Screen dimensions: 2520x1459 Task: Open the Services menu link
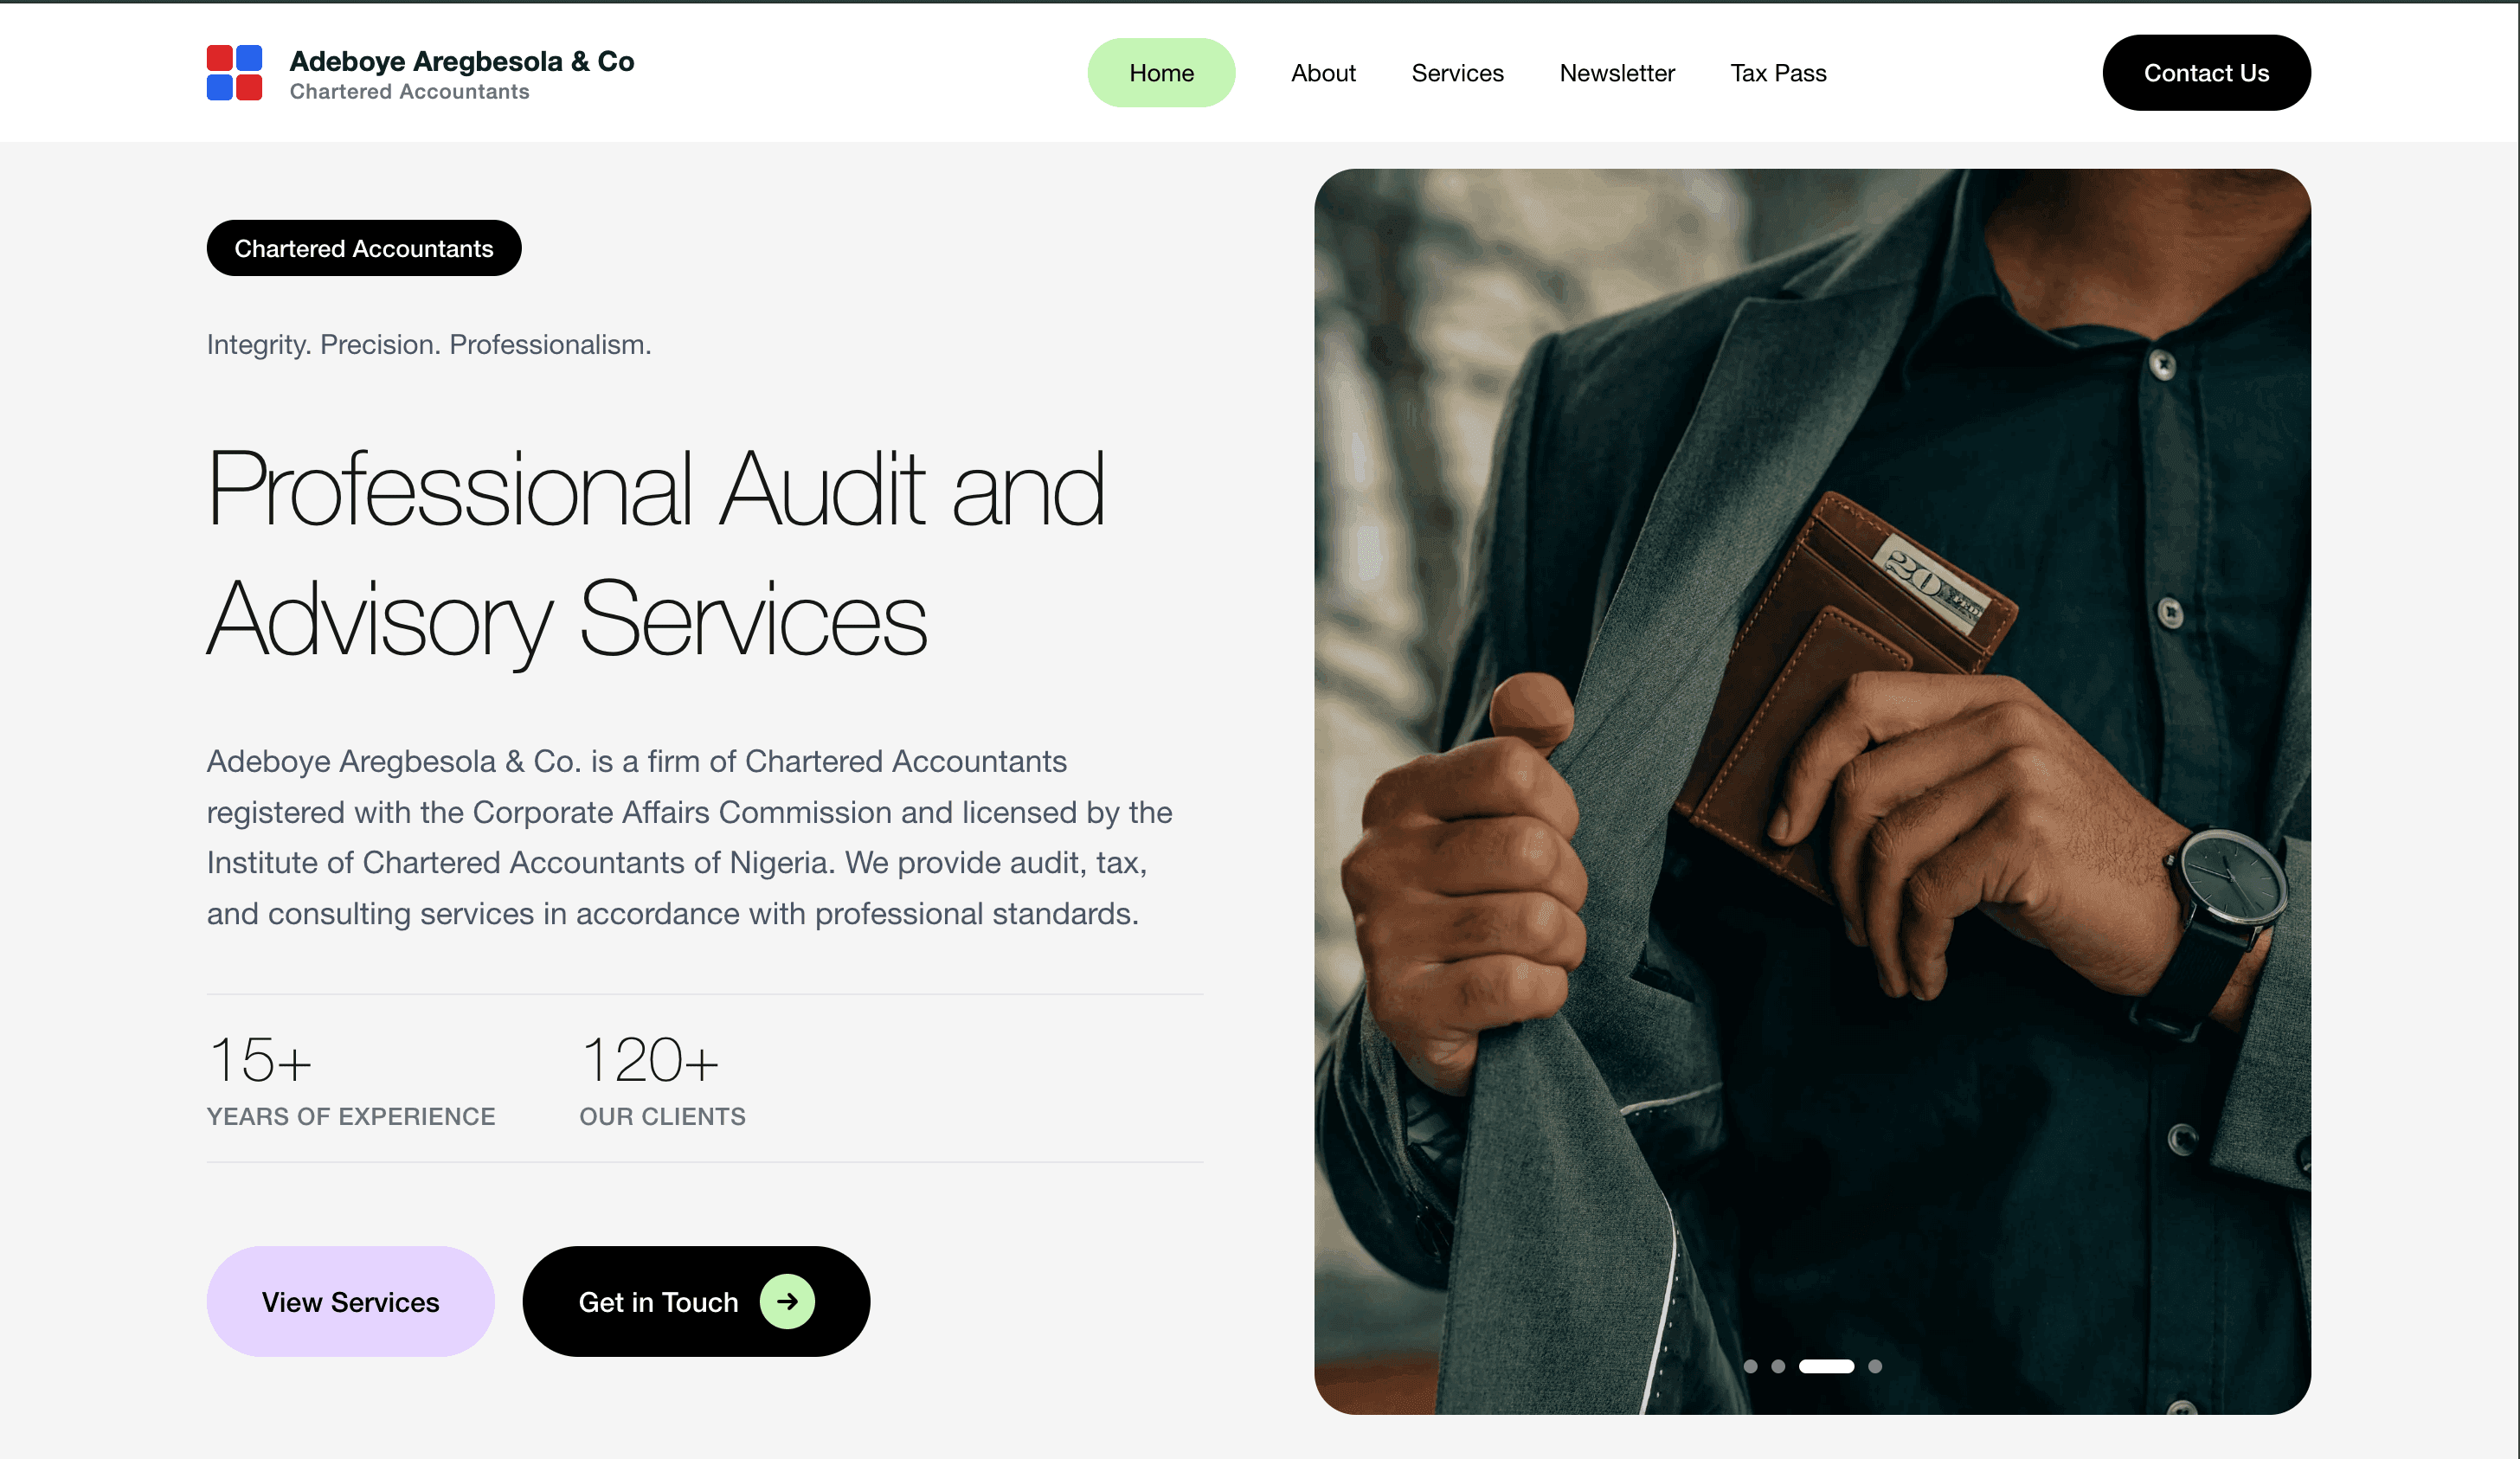(x=1457, y=73)
